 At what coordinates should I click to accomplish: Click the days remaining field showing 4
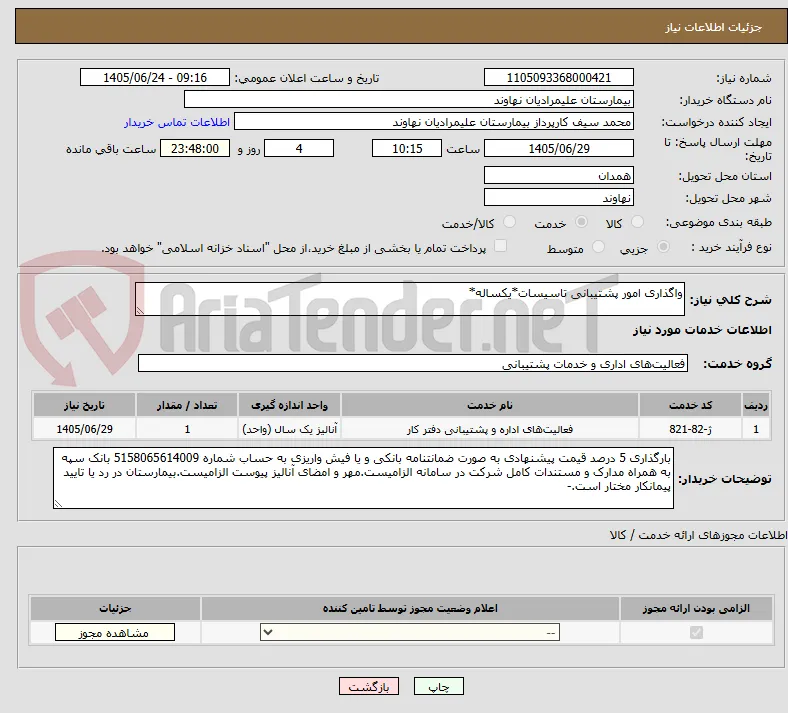pyautogui.click(x=299, y=148)
